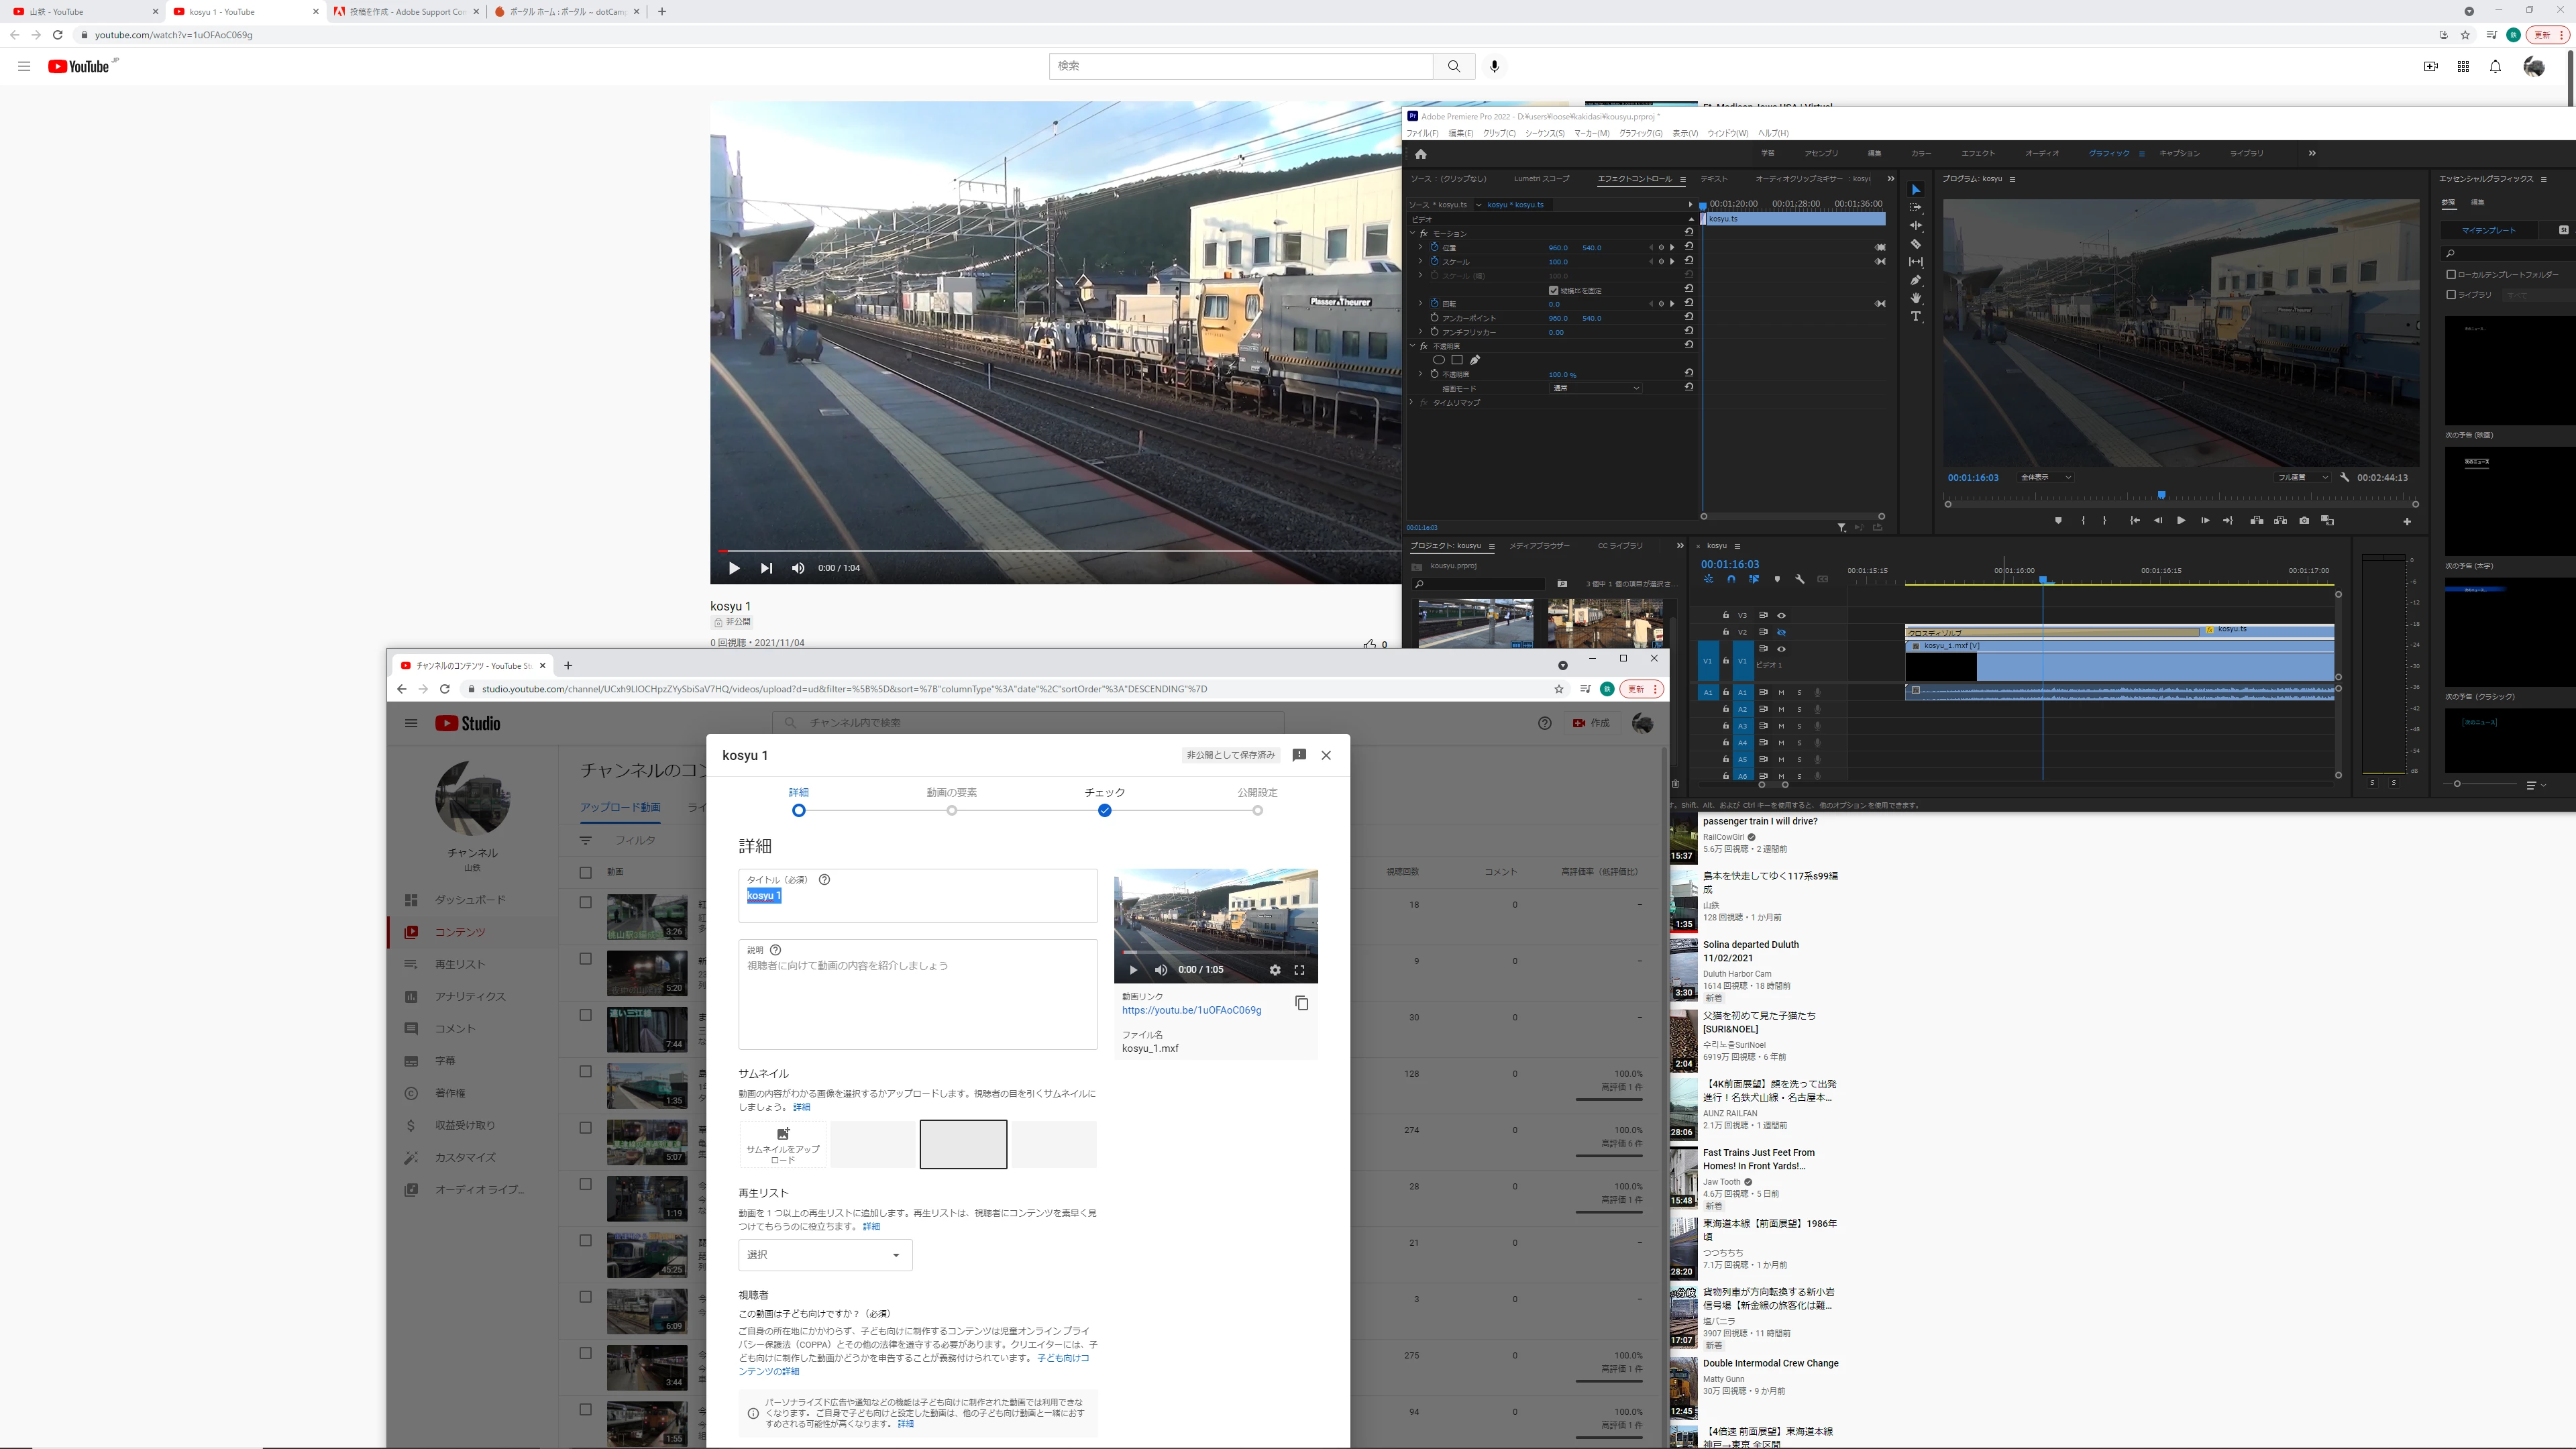Toggle V3 track eye visibility

point(1781,615)
